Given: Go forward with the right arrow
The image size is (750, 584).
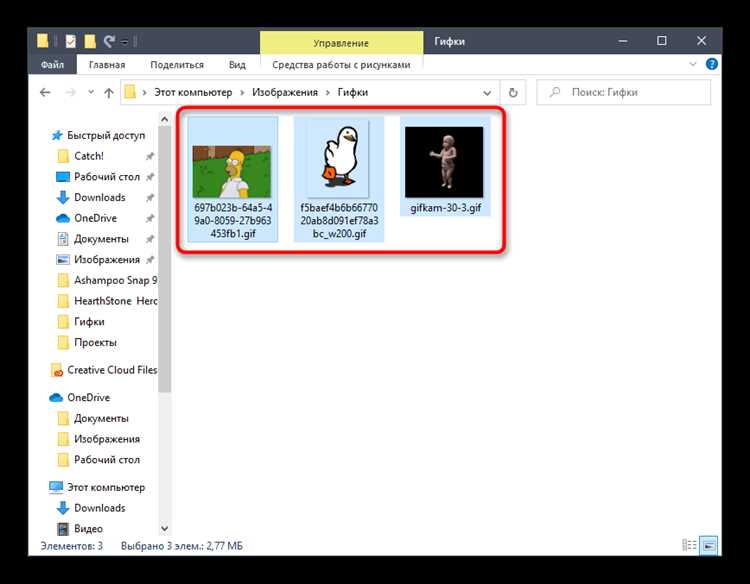Looking at the screenshot, I should point(70,92).
